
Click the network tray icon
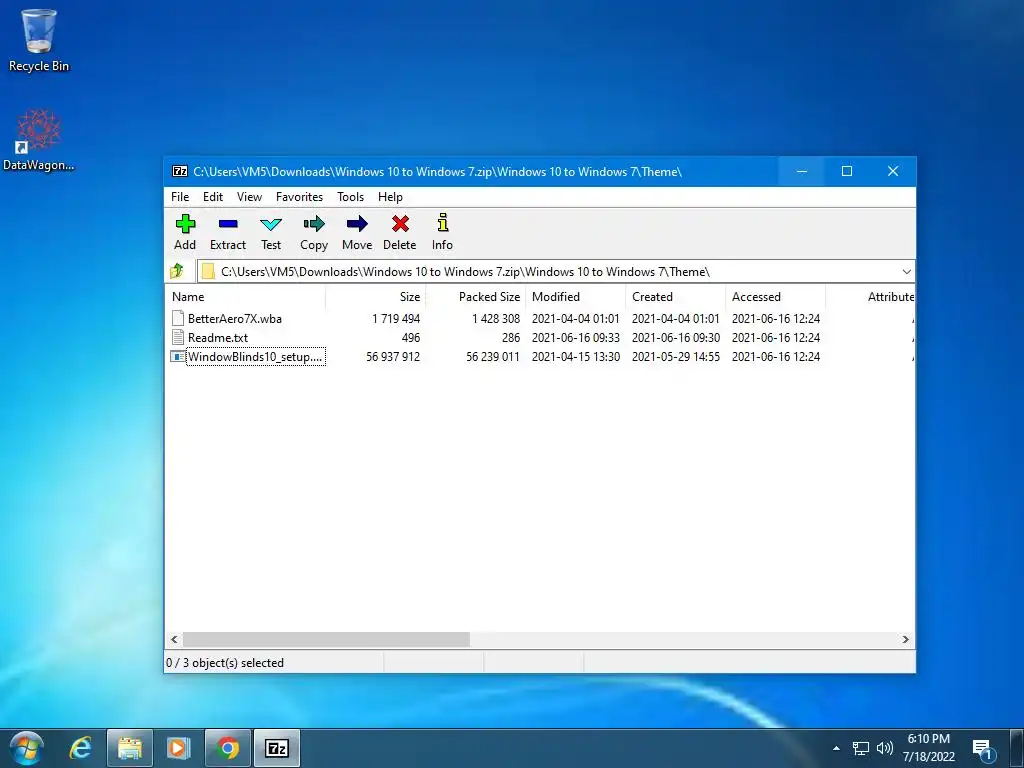click(x=861, y=748)
